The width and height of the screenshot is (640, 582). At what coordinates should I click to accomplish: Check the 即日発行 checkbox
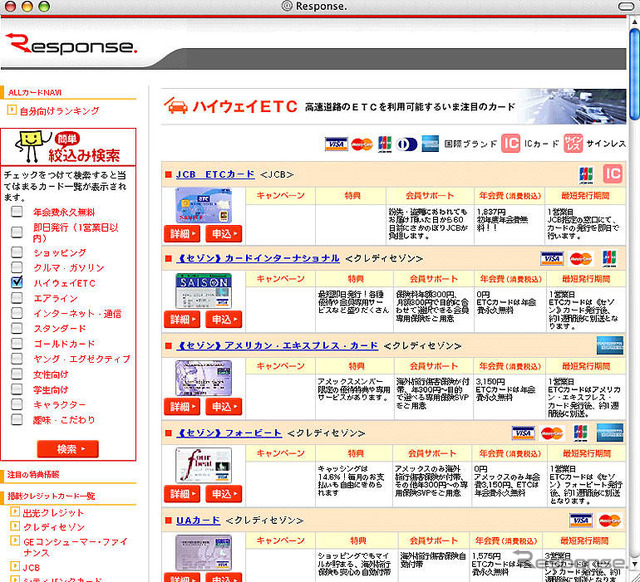click(x=17, y=232)
